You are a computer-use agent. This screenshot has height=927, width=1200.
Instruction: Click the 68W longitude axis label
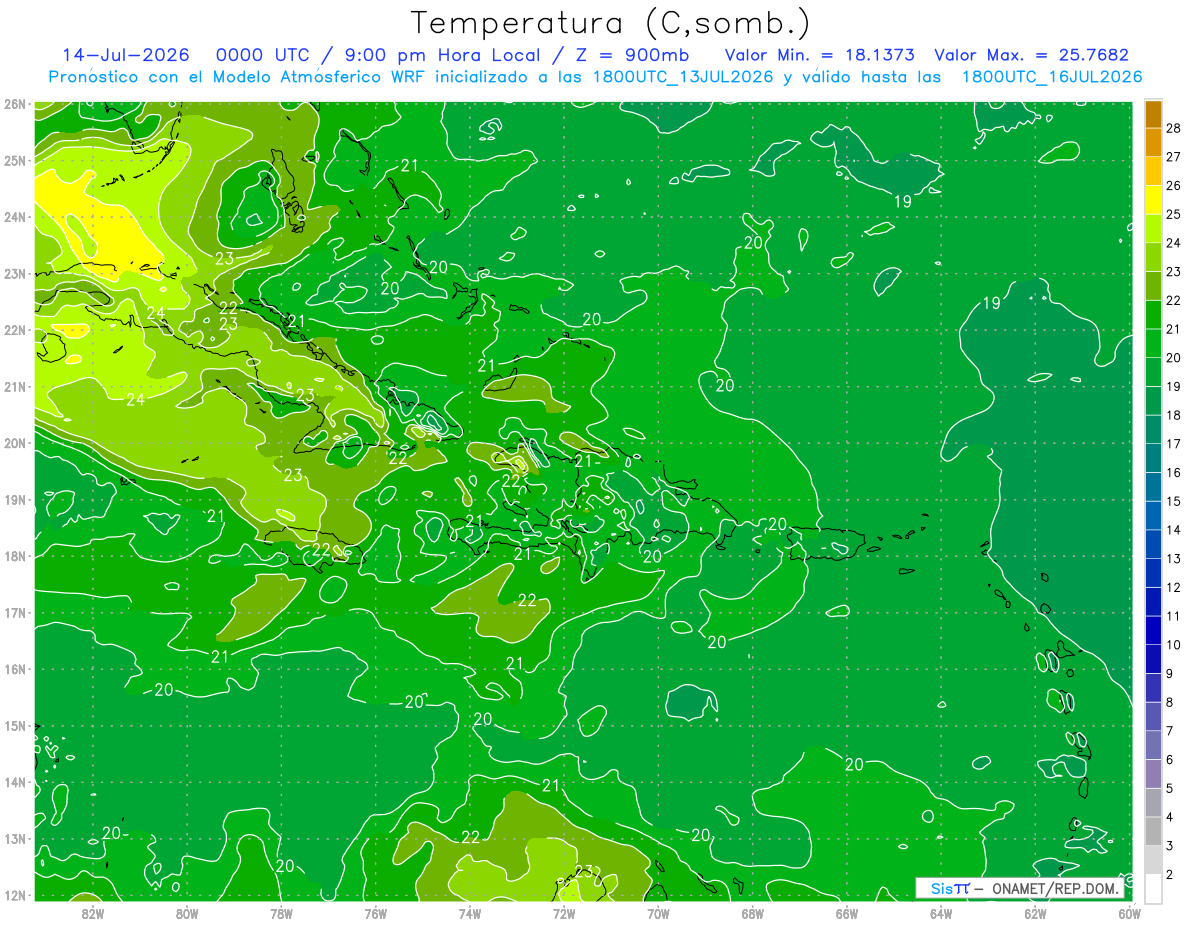click(x=752, y=913)
